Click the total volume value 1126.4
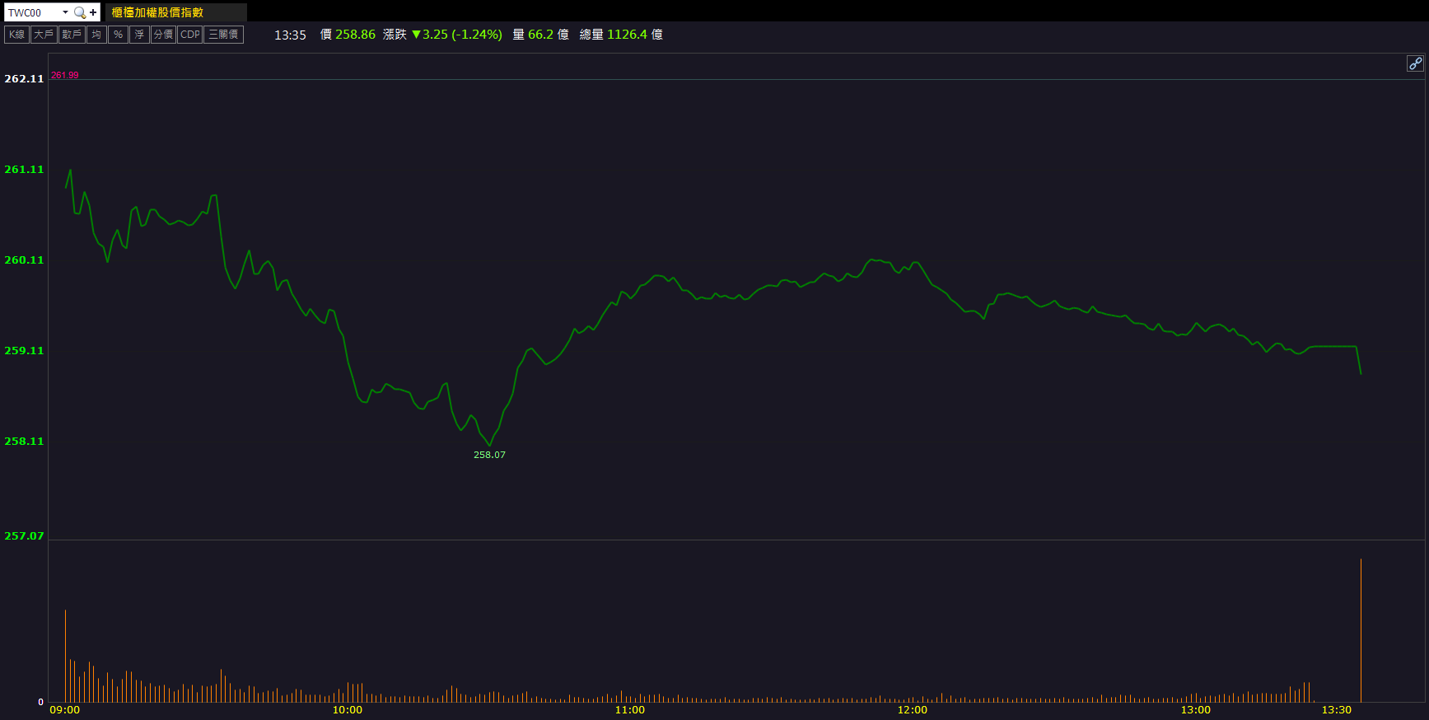The height and width of the screenshot is (720, 1429). 627,34
